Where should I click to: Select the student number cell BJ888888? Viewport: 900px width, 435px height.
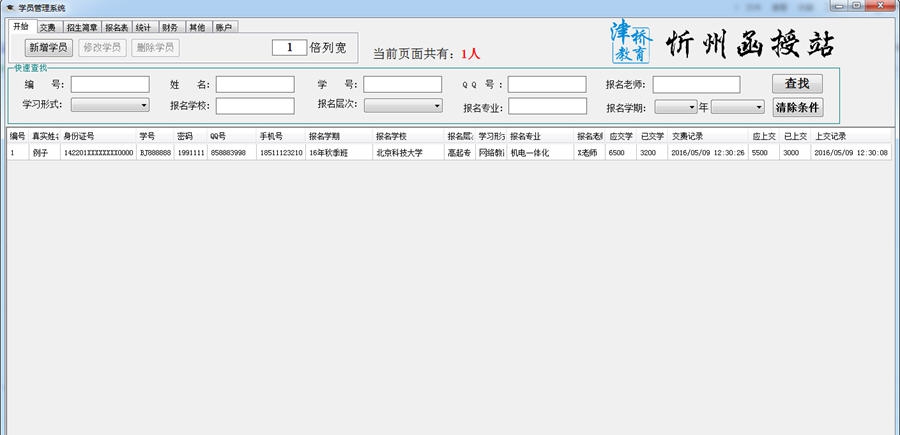click(x=155, y=153)
